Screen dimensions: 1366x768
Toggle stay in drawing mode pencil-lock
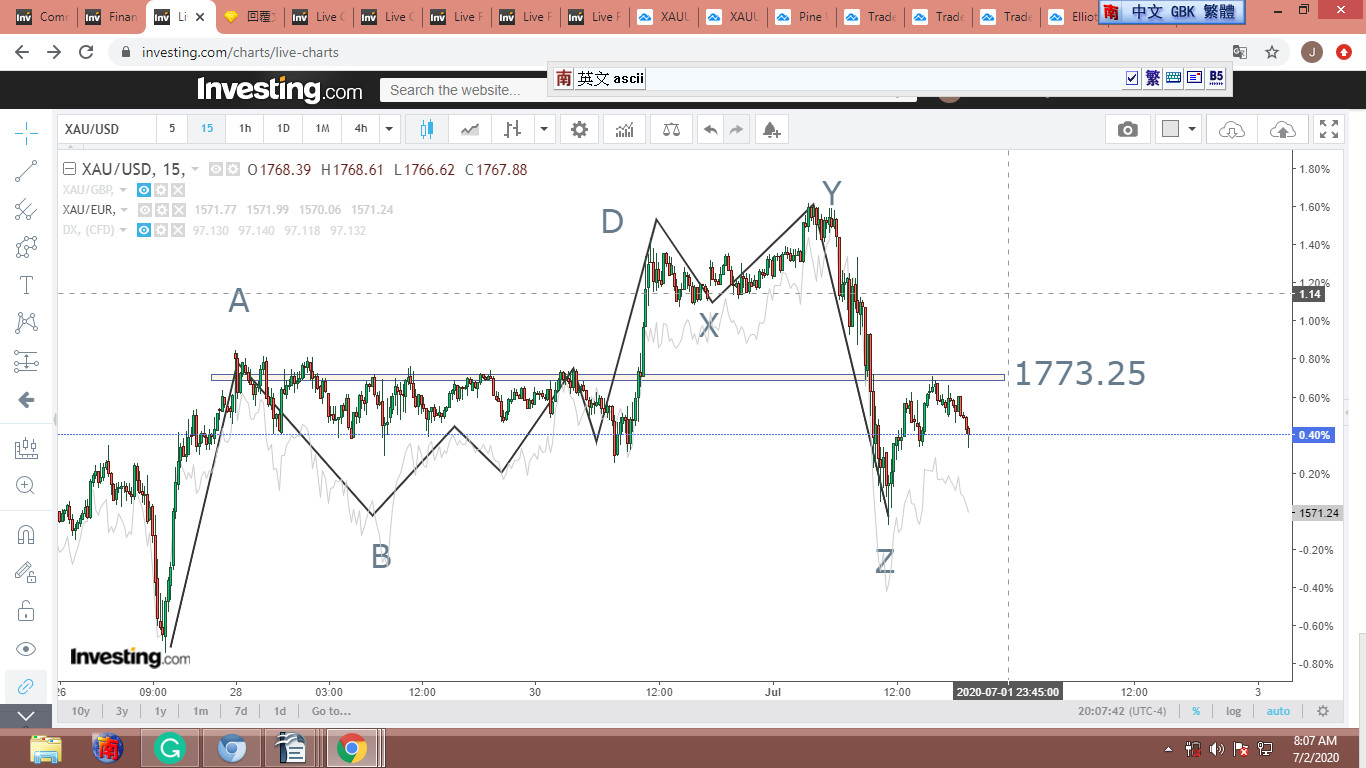[x=27, y=572]
